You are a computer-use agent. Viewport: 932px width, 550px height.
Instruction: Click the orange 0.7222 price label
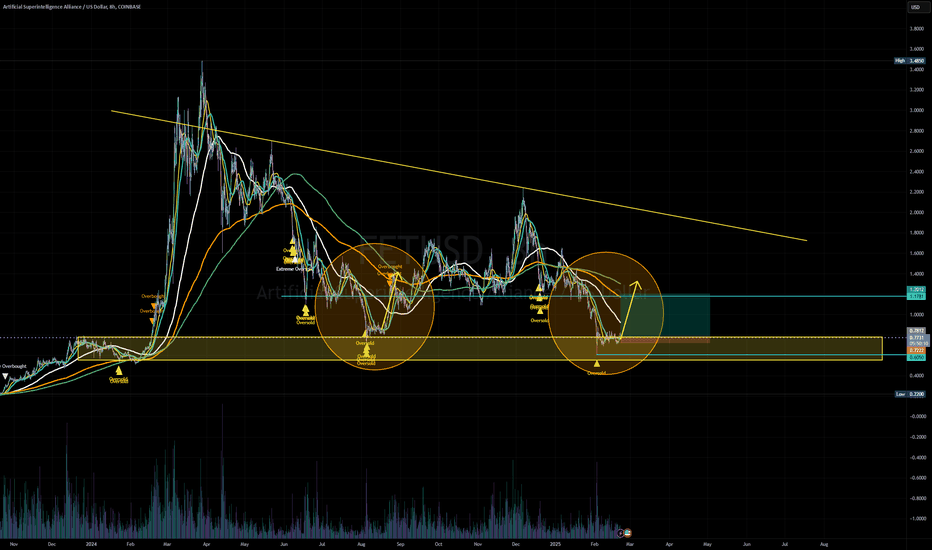(916, 351)
